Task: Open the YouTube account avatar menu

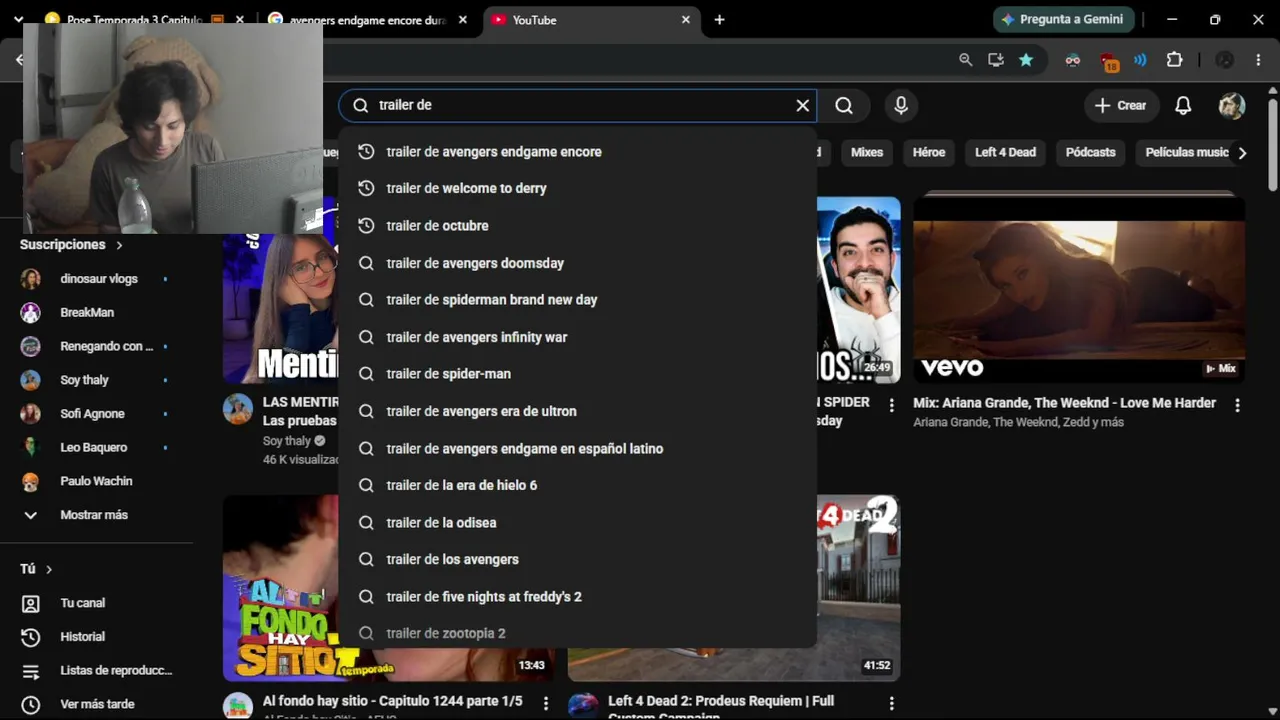Action: (x=1232, y=105)
